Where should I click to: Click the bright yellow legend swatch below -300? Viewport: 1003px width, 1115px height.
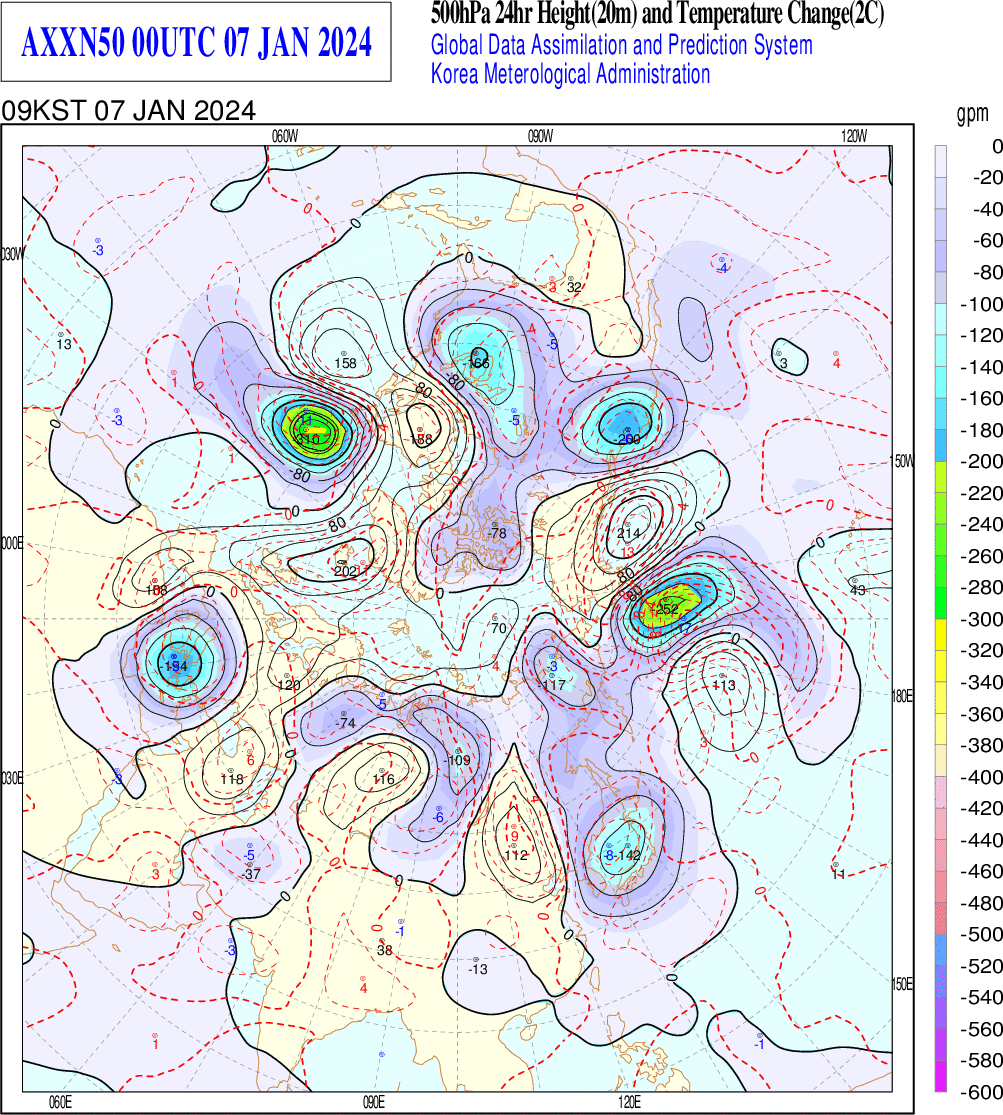click(940, 634)
